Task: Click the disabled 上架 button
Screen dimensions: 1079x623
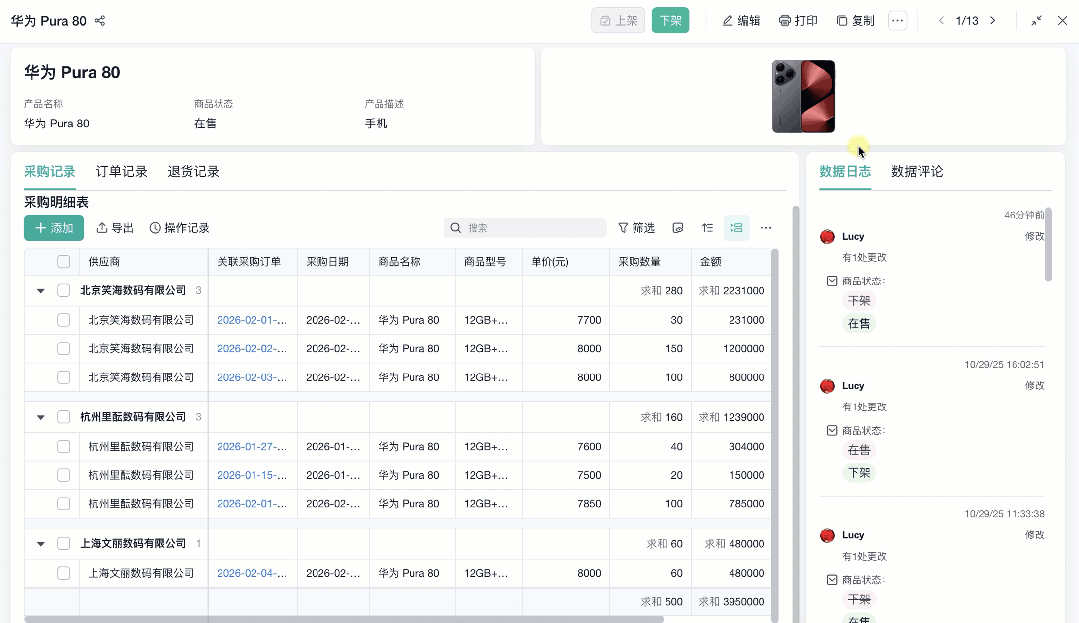Action: click(618, 21)
